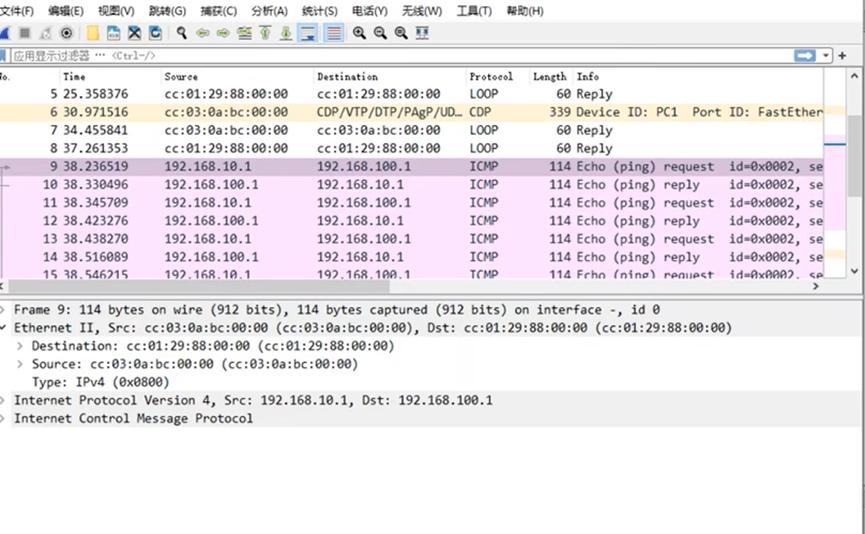Go back in packet history
The image size is (865, 534).
click(202, 33)
